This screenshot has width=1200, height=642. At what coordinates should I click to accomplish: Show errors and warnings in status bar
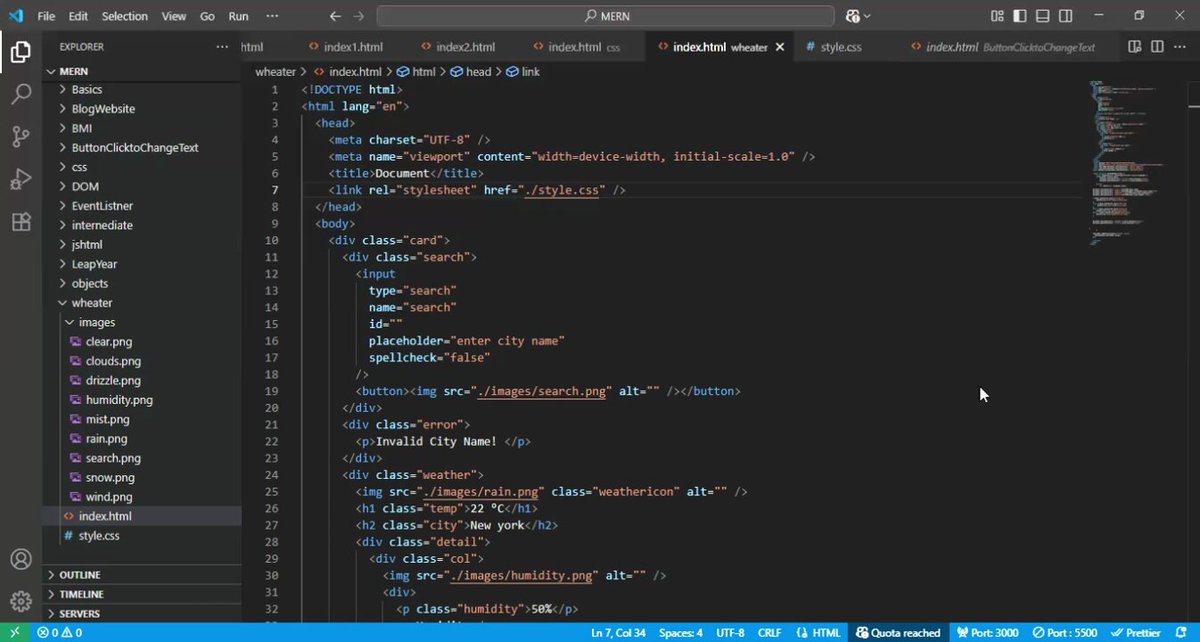pos(60,633)
